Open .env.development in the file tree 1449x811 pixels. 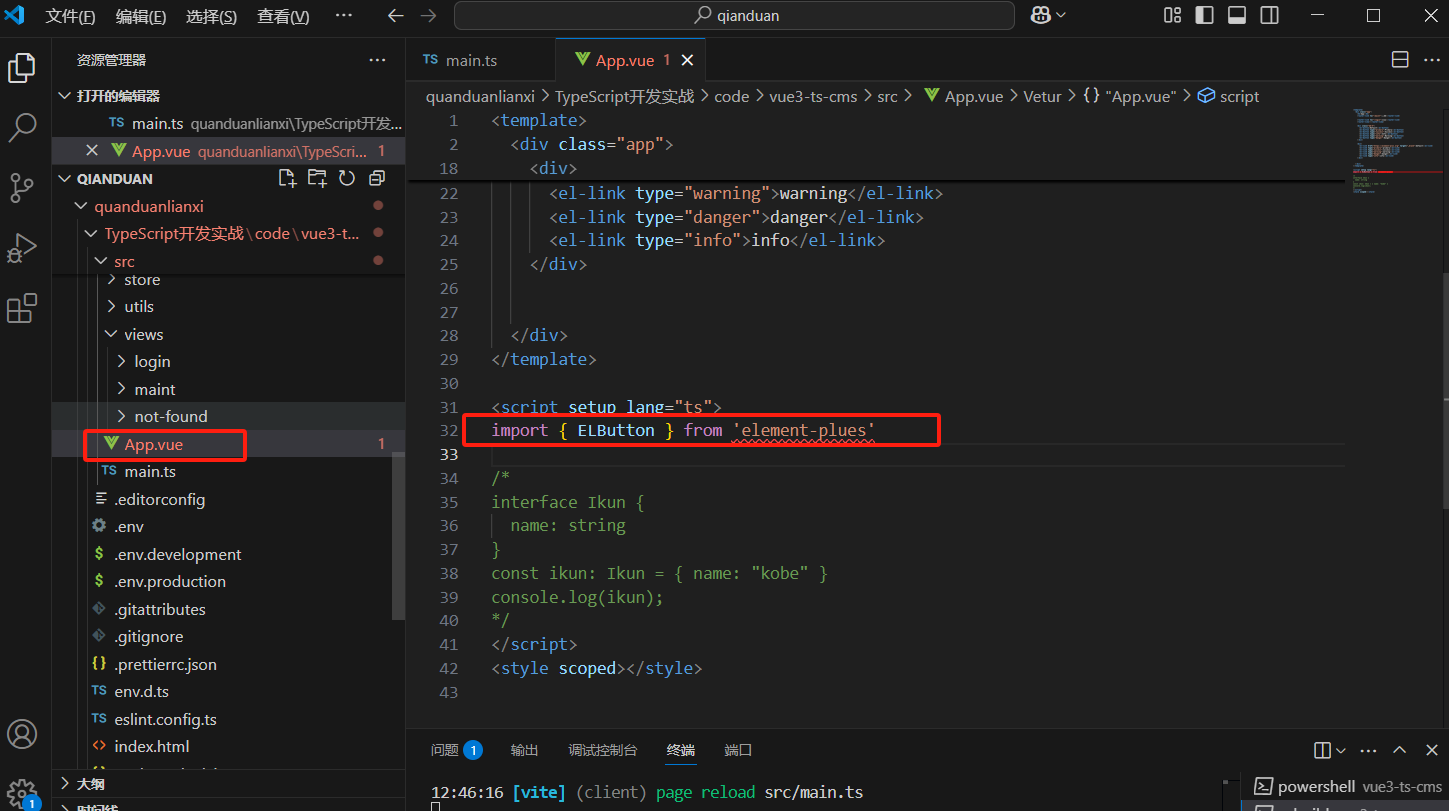pos(177,555)
